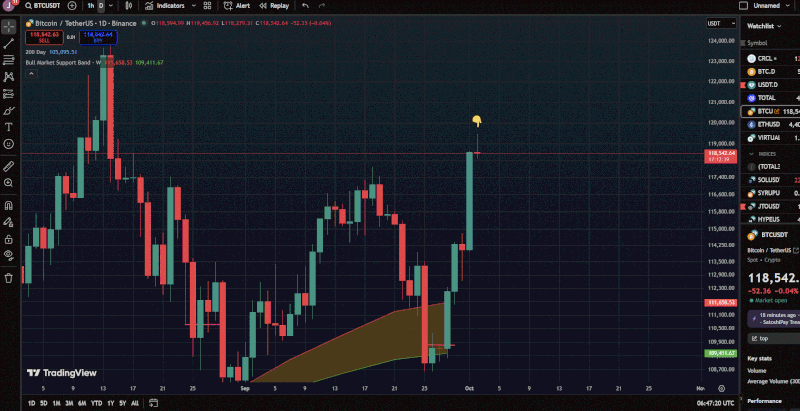Screen dimensions: 800x411
Task: Expand the time interval dropdown arrow
Action: coord(111,6)
